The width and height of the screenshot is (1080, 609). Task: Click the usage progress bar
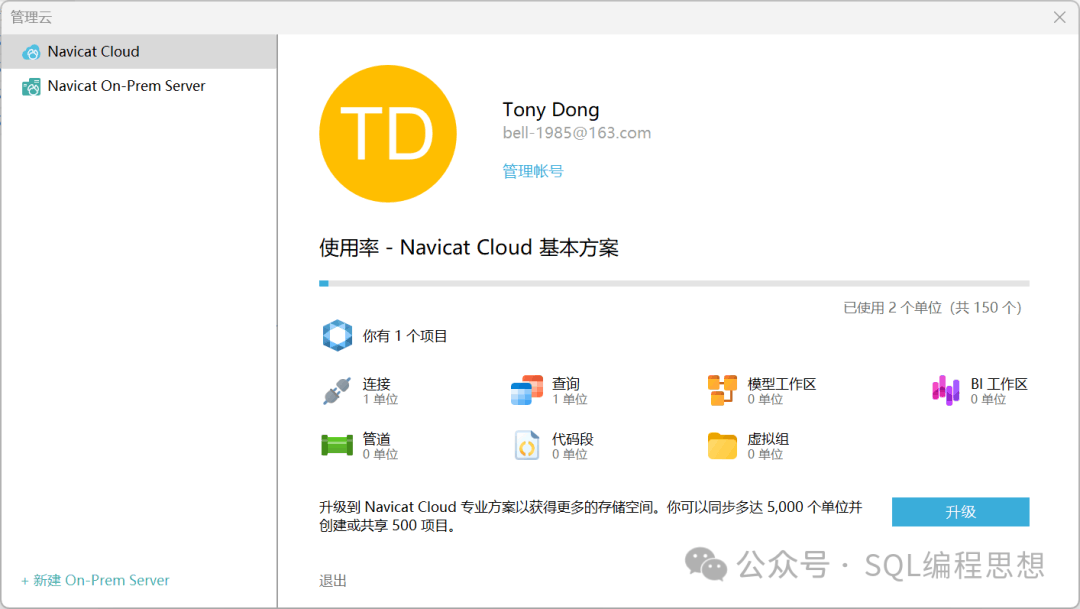(674, 283)
